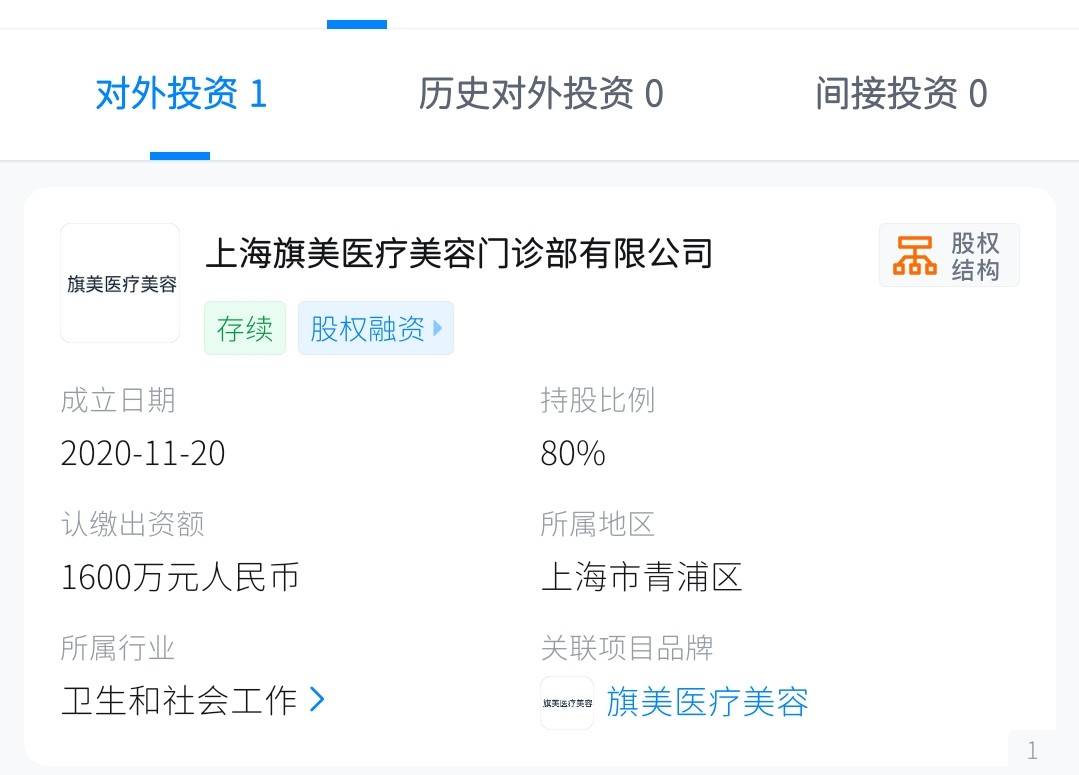Select the 卫生和社会工作 industry text
1079x775 pixels.
pos(179,701)
